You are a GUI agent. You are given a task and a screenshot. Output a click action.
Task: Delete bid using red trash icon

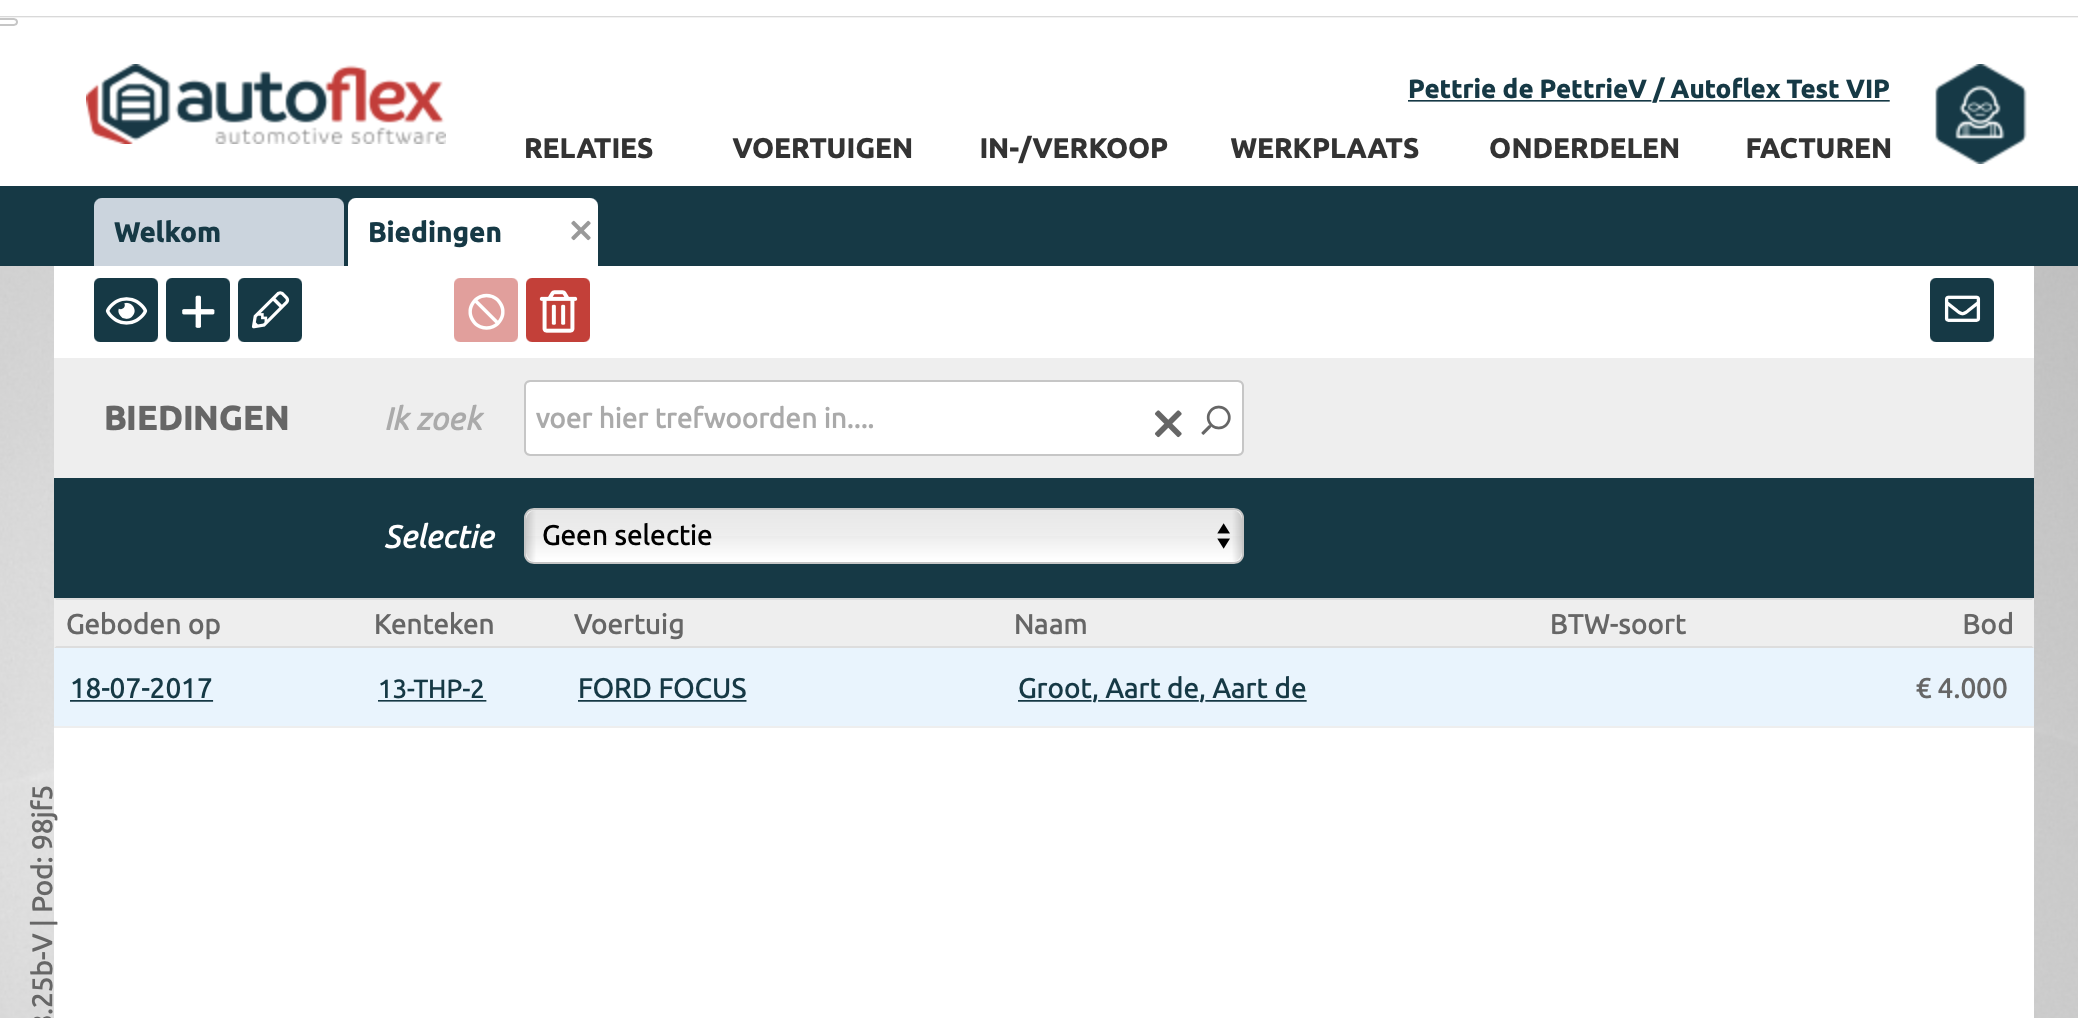pos(558,311)
